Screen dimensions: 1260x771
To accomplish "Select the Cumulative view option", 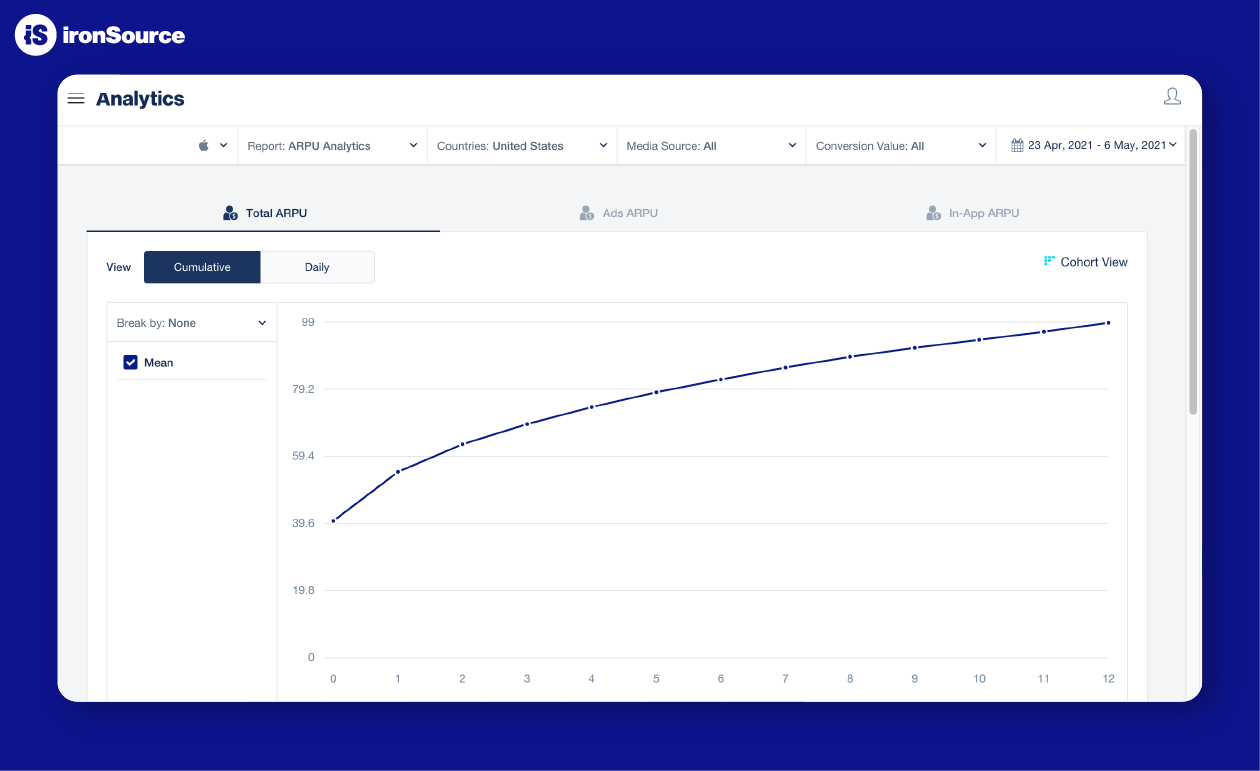I will 202,267.
